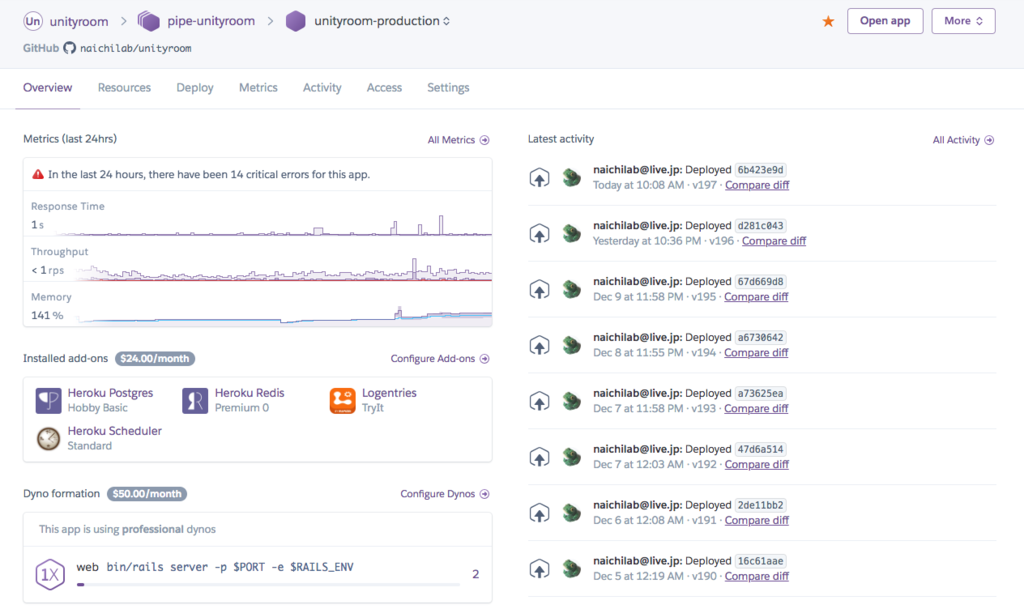Click the Heroku Postgres add-on icon

click(48, 400)
